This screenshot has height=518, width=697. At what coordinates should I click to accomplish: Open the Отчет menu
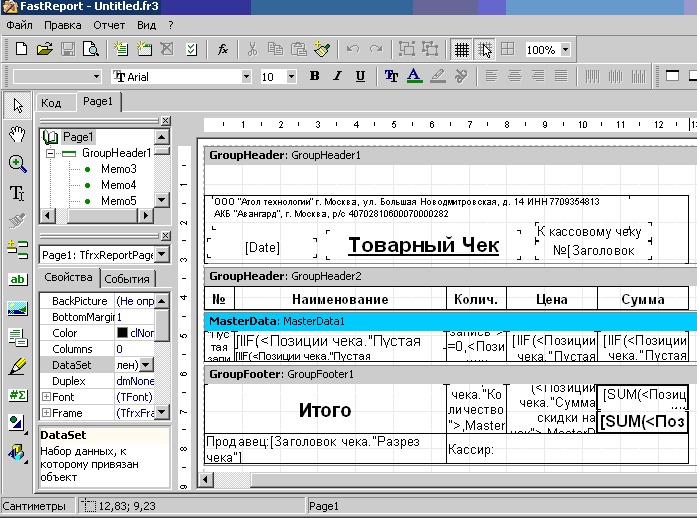click(x=109, y=25)
